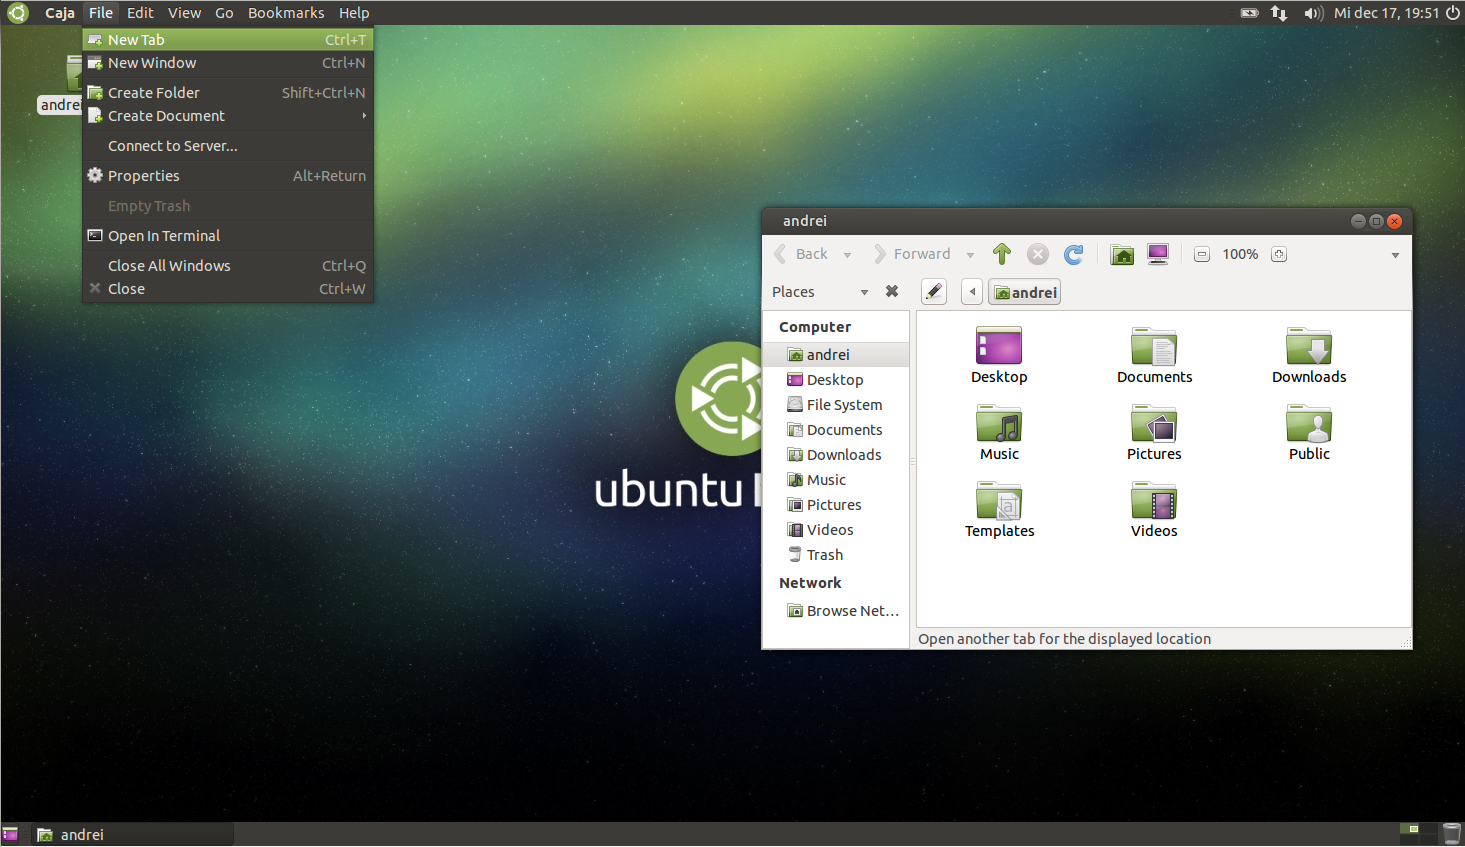Open the Computer location via toolbar icon
This screenshot has width=1465, height=847.
1157,253
